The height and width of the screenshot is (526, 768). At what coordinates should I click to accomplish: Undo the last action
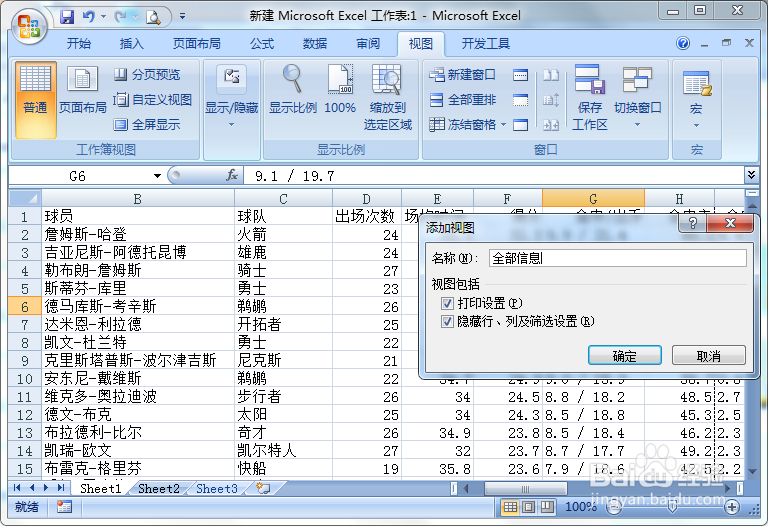point(88,17)
